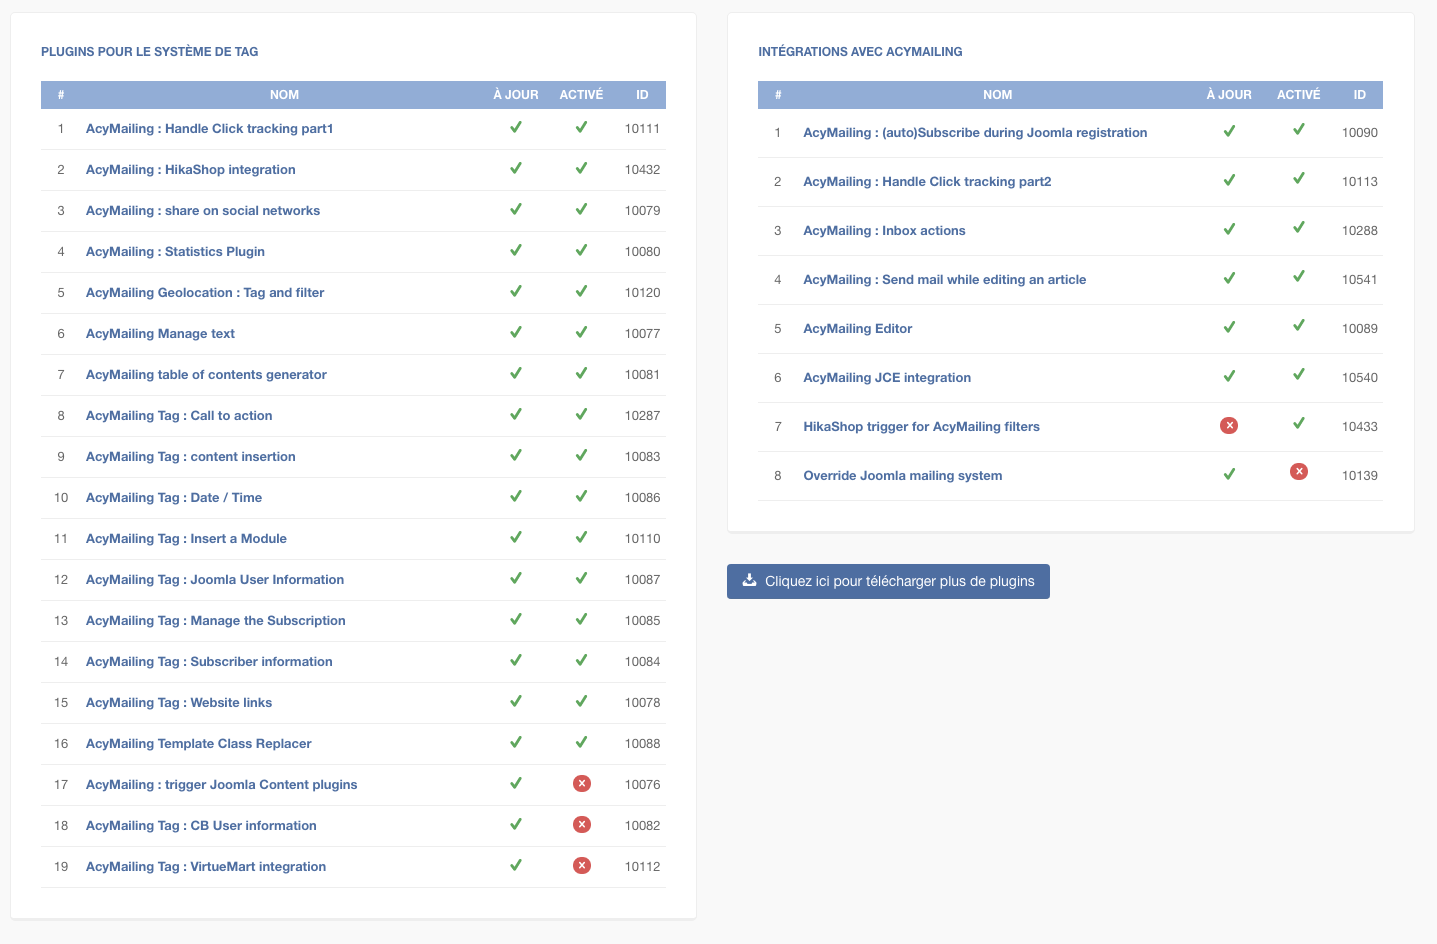This screenshot has height=944, width=1437.
Task: Click the up-to-date checkmark for Inbox actions
Action: click(1229, 229)
